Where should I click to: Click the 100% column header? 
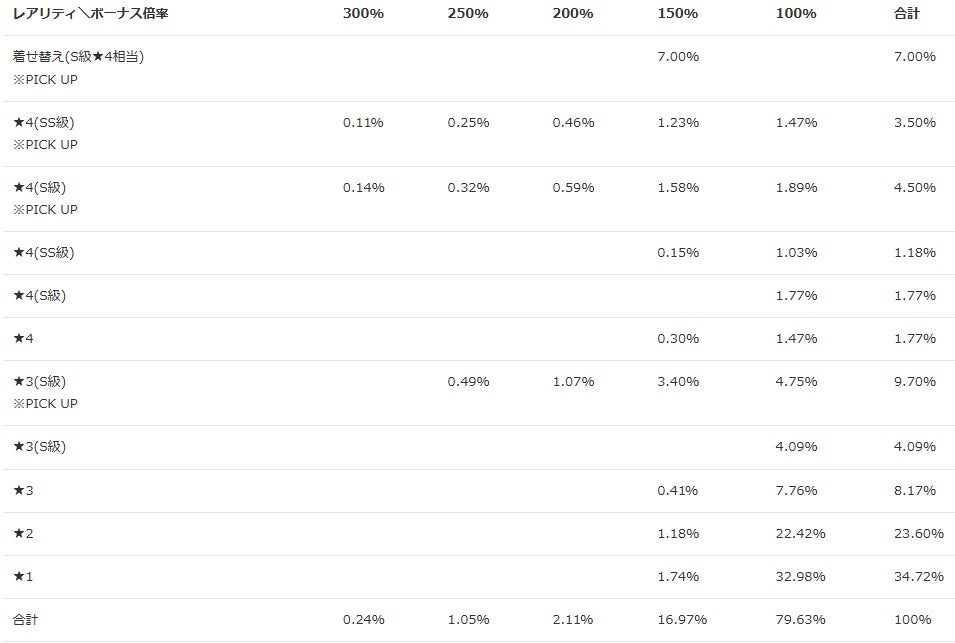coord(796,14)
